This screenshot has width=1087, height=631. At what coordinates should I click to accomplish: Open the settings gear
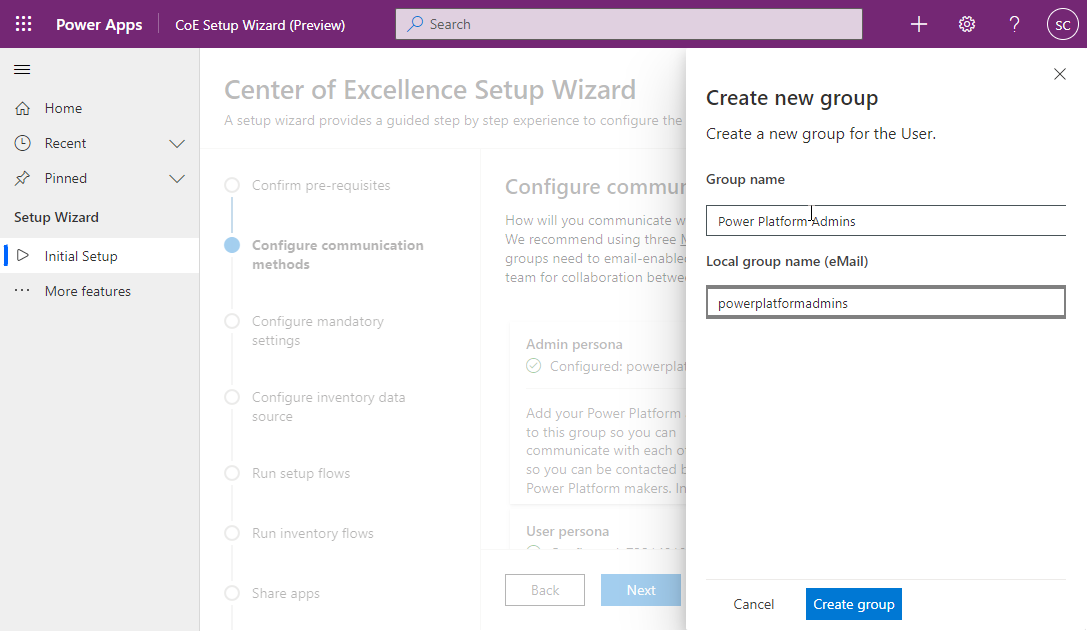coord(966,24)
